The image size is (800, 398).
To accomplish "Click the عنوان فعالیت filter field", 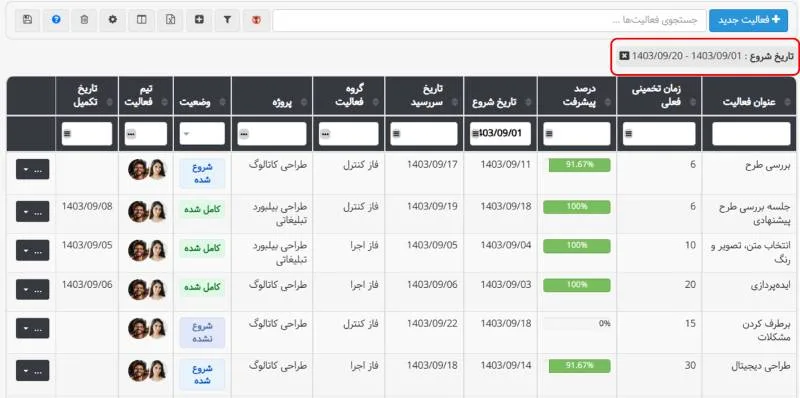I will pos(751,134).
